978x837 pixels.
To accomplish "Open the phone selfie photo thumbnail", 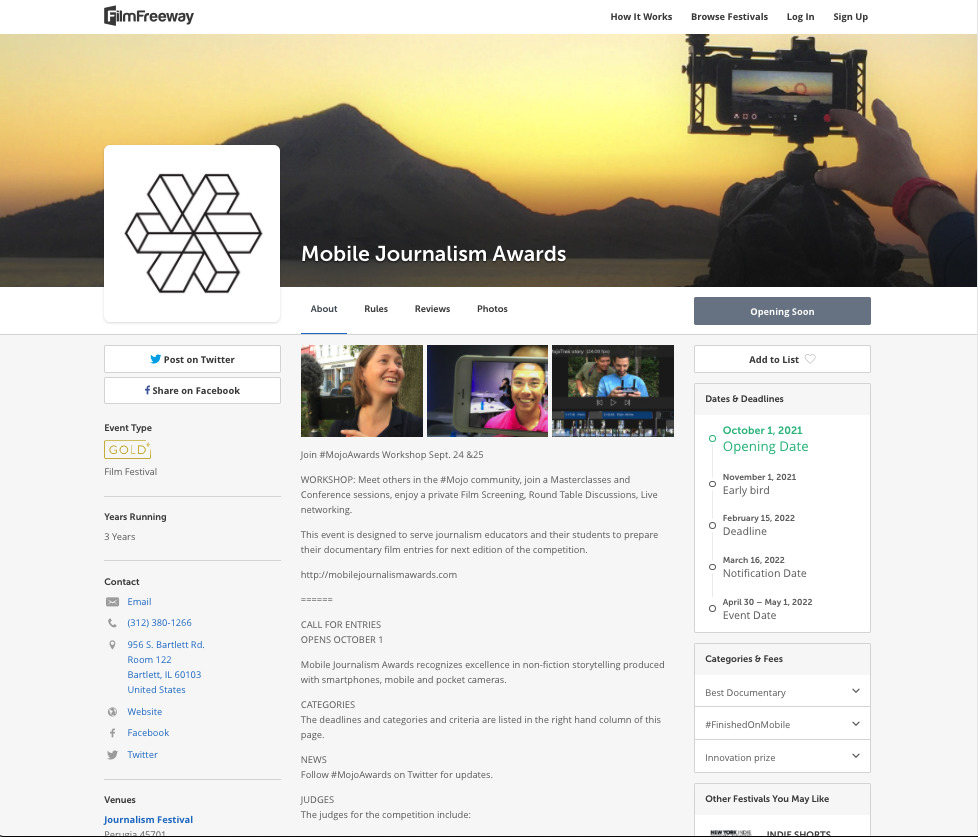I will click(x=487, y=391).
